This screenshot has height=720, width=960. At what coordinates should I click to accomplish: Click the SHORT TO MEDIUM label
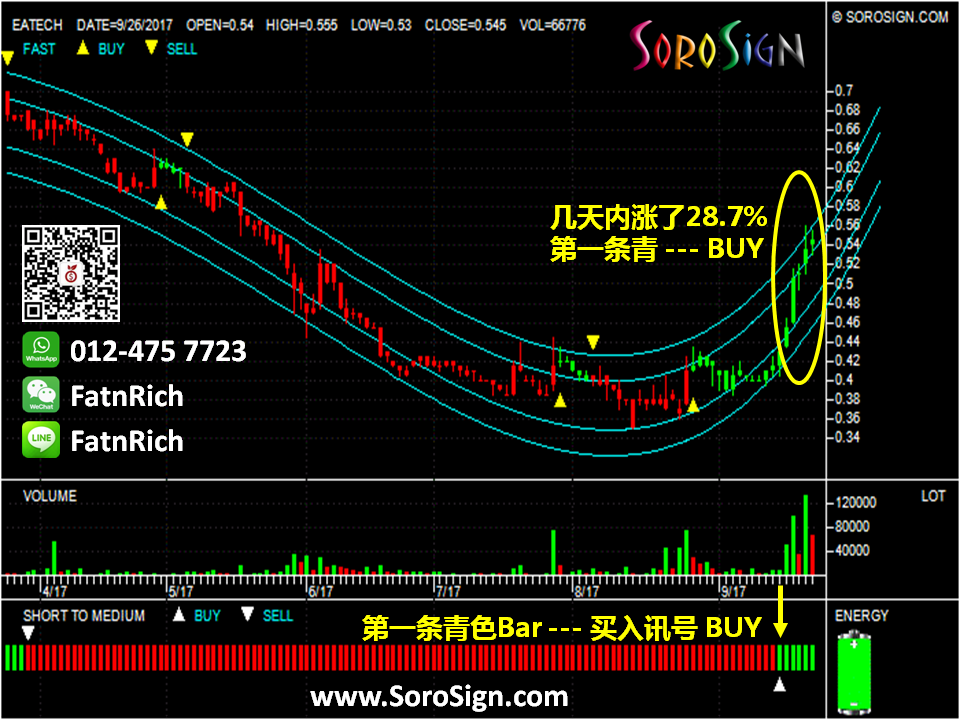click(84, 615)
